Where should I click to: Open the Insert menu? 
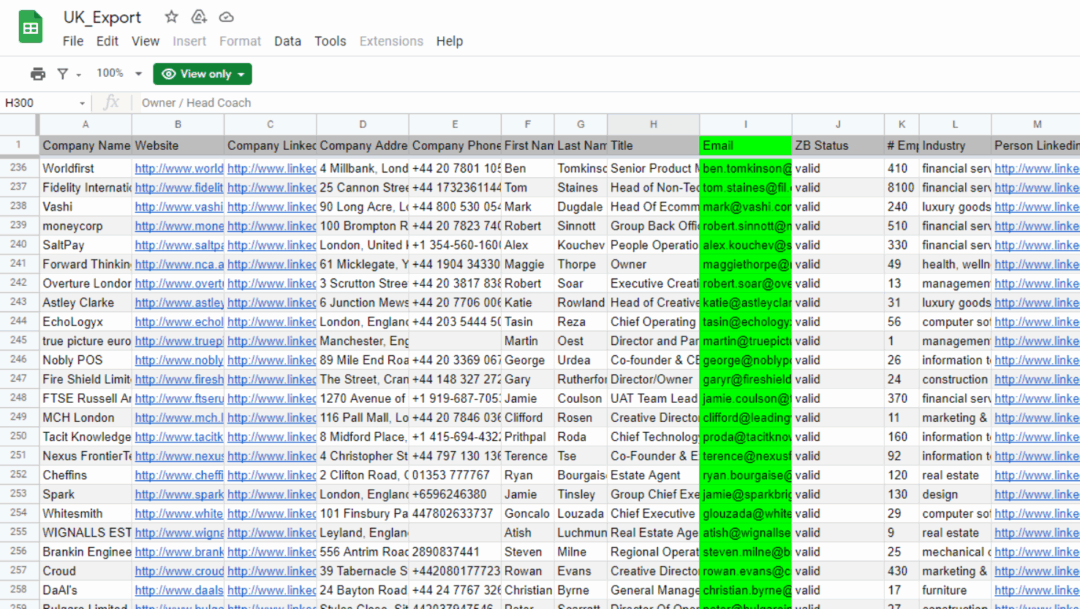pyautogui.click(x=189, y=41)
